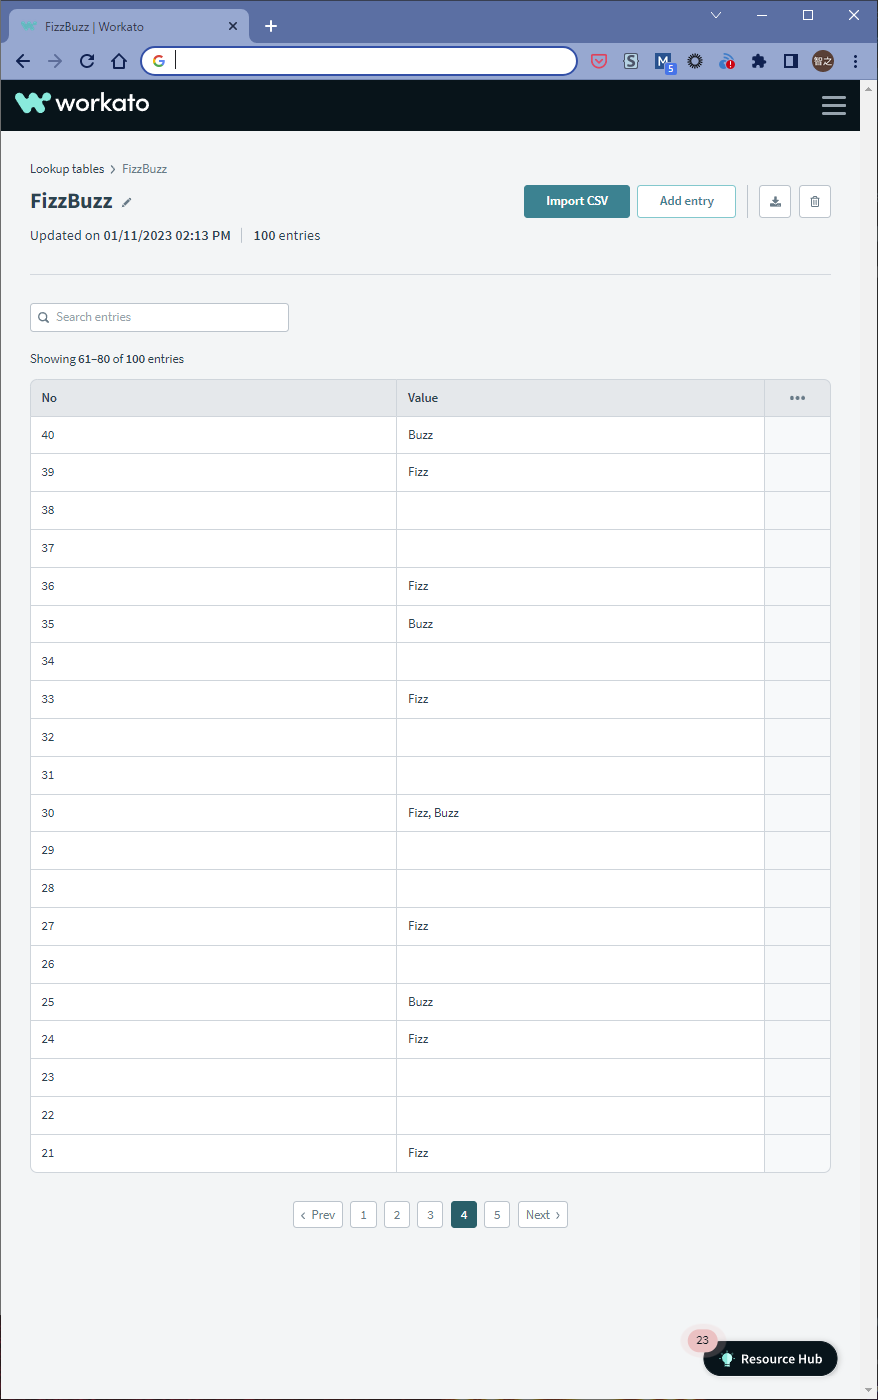
Task: Download the lookup table as a file
Action: coord(775,201)
